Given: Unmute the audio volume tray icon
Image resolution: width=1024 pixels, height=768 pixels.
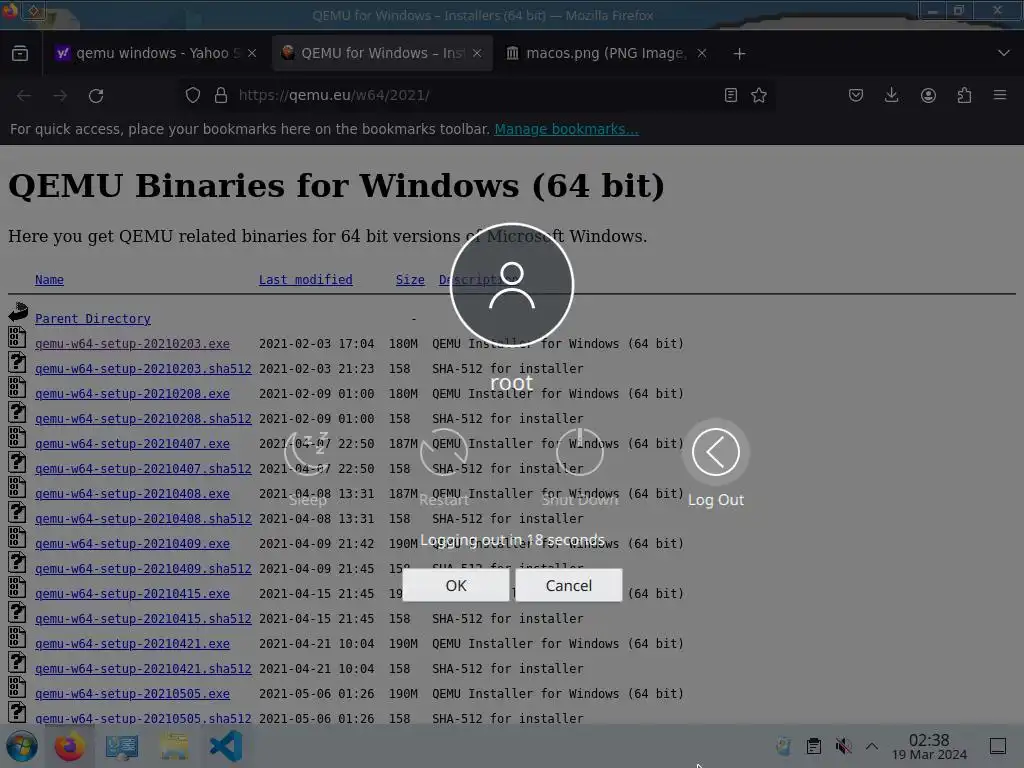Looking at the screenshot, I should click(x=843, y=746).
